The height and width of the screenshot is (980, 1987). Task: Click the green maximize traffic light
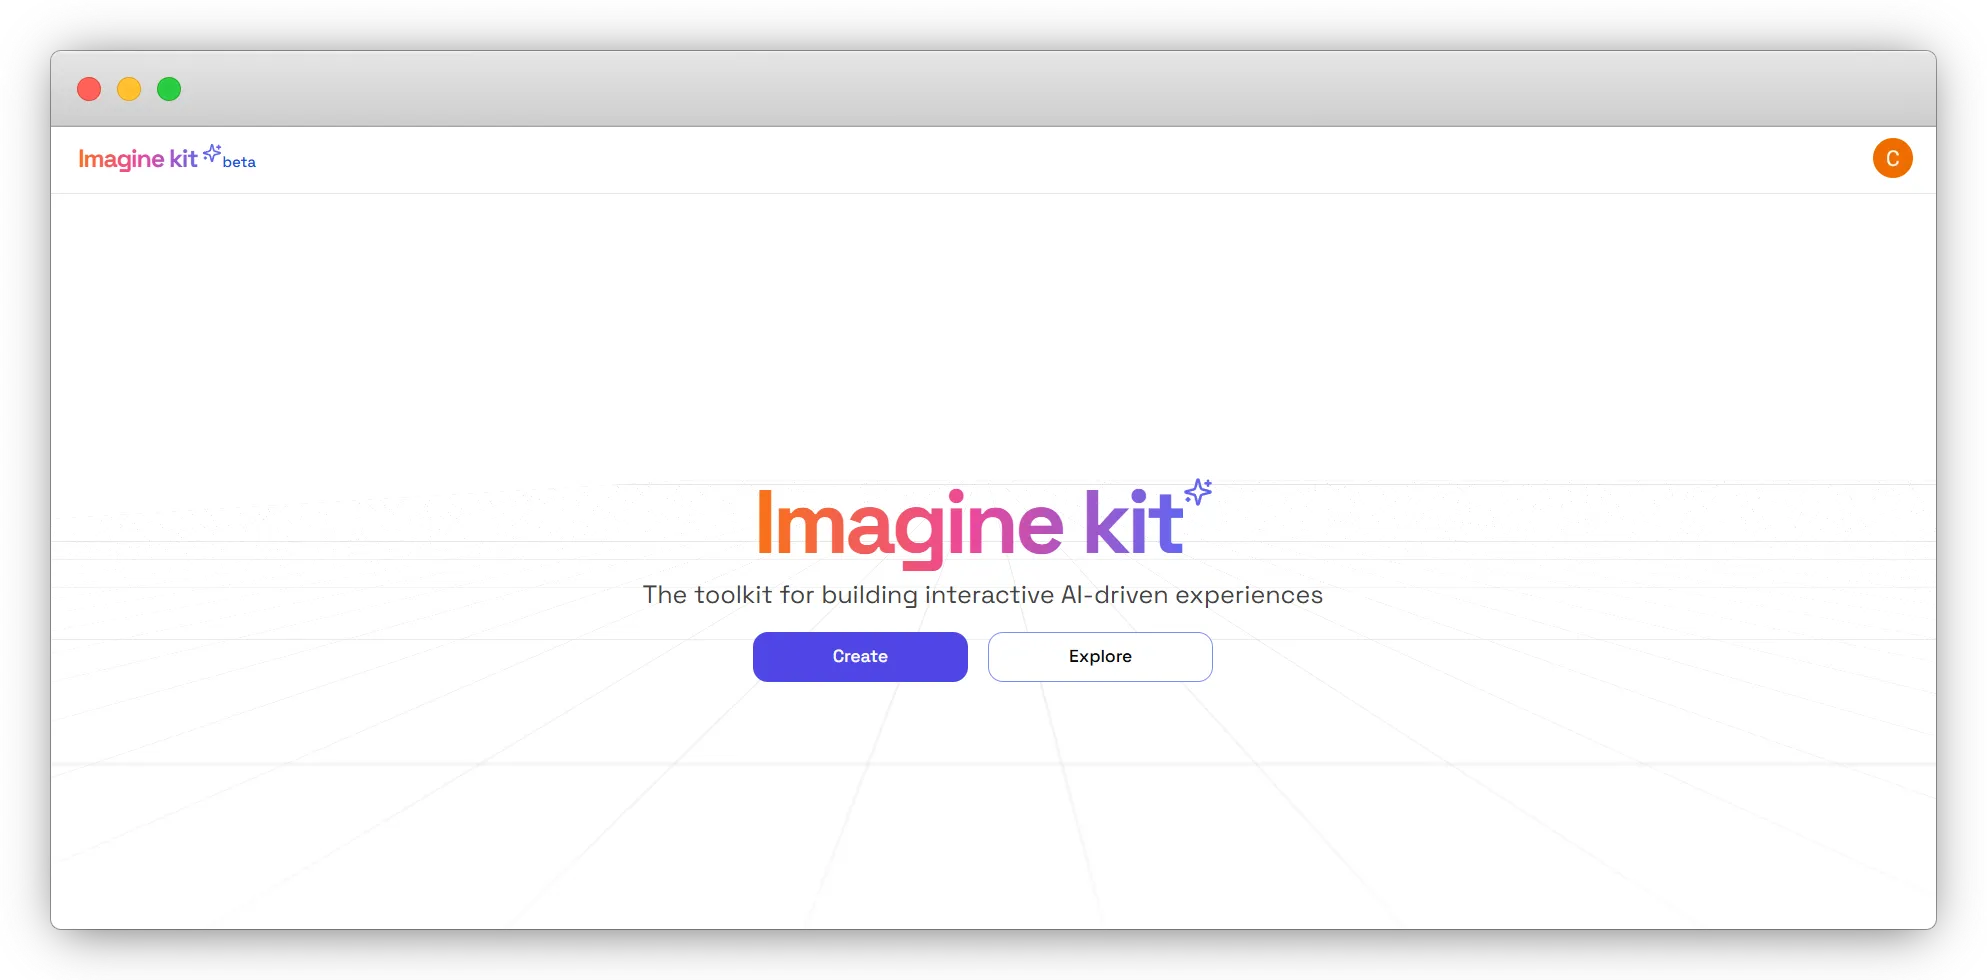tap(168, 89)
